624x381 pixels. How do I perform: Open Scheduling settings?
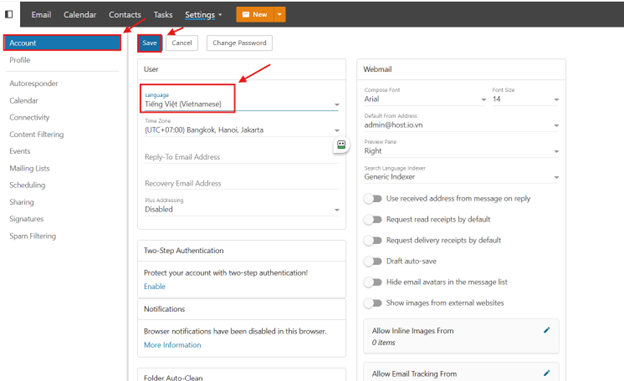pyautogui.click(x=27, y=185)
